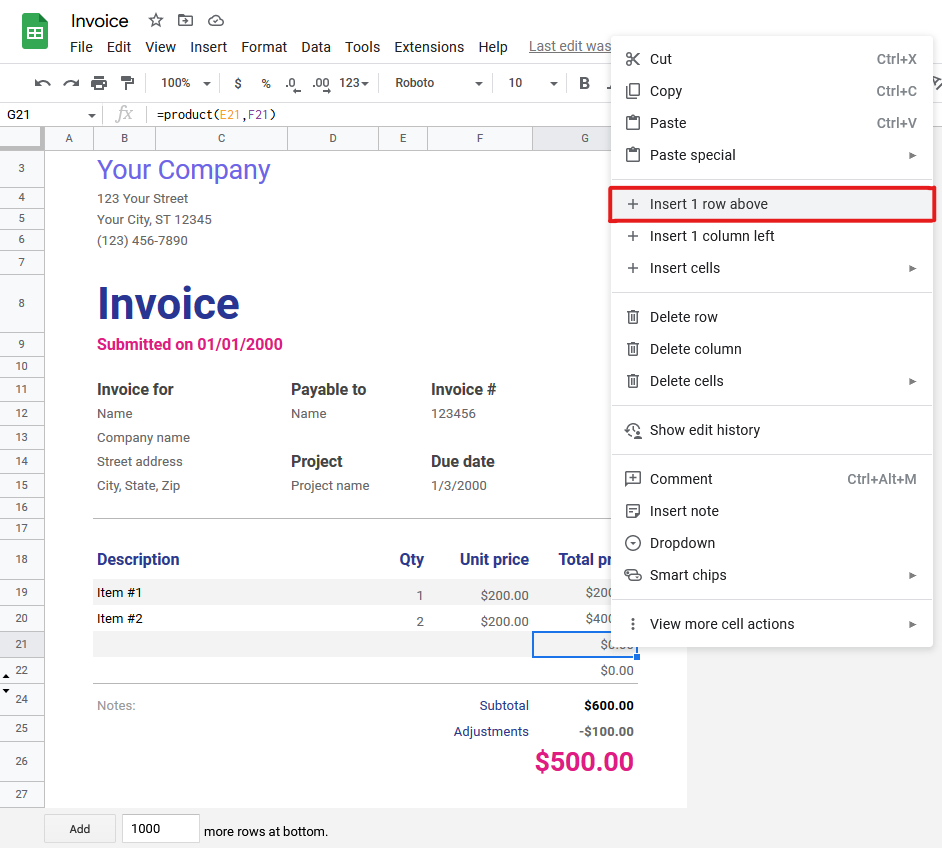Format as percent
Screen dimensions: 942x848
266,83
